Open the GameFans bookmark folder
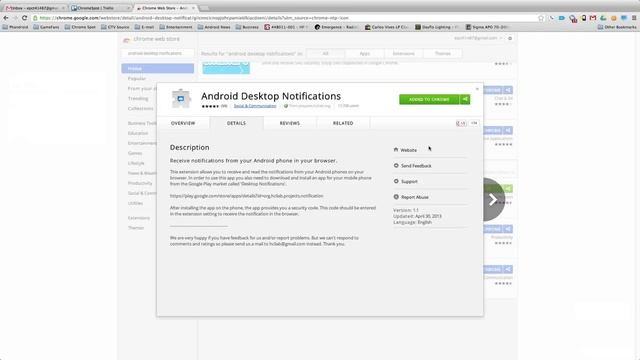This screenshot has width=640, height=360. 46,27
